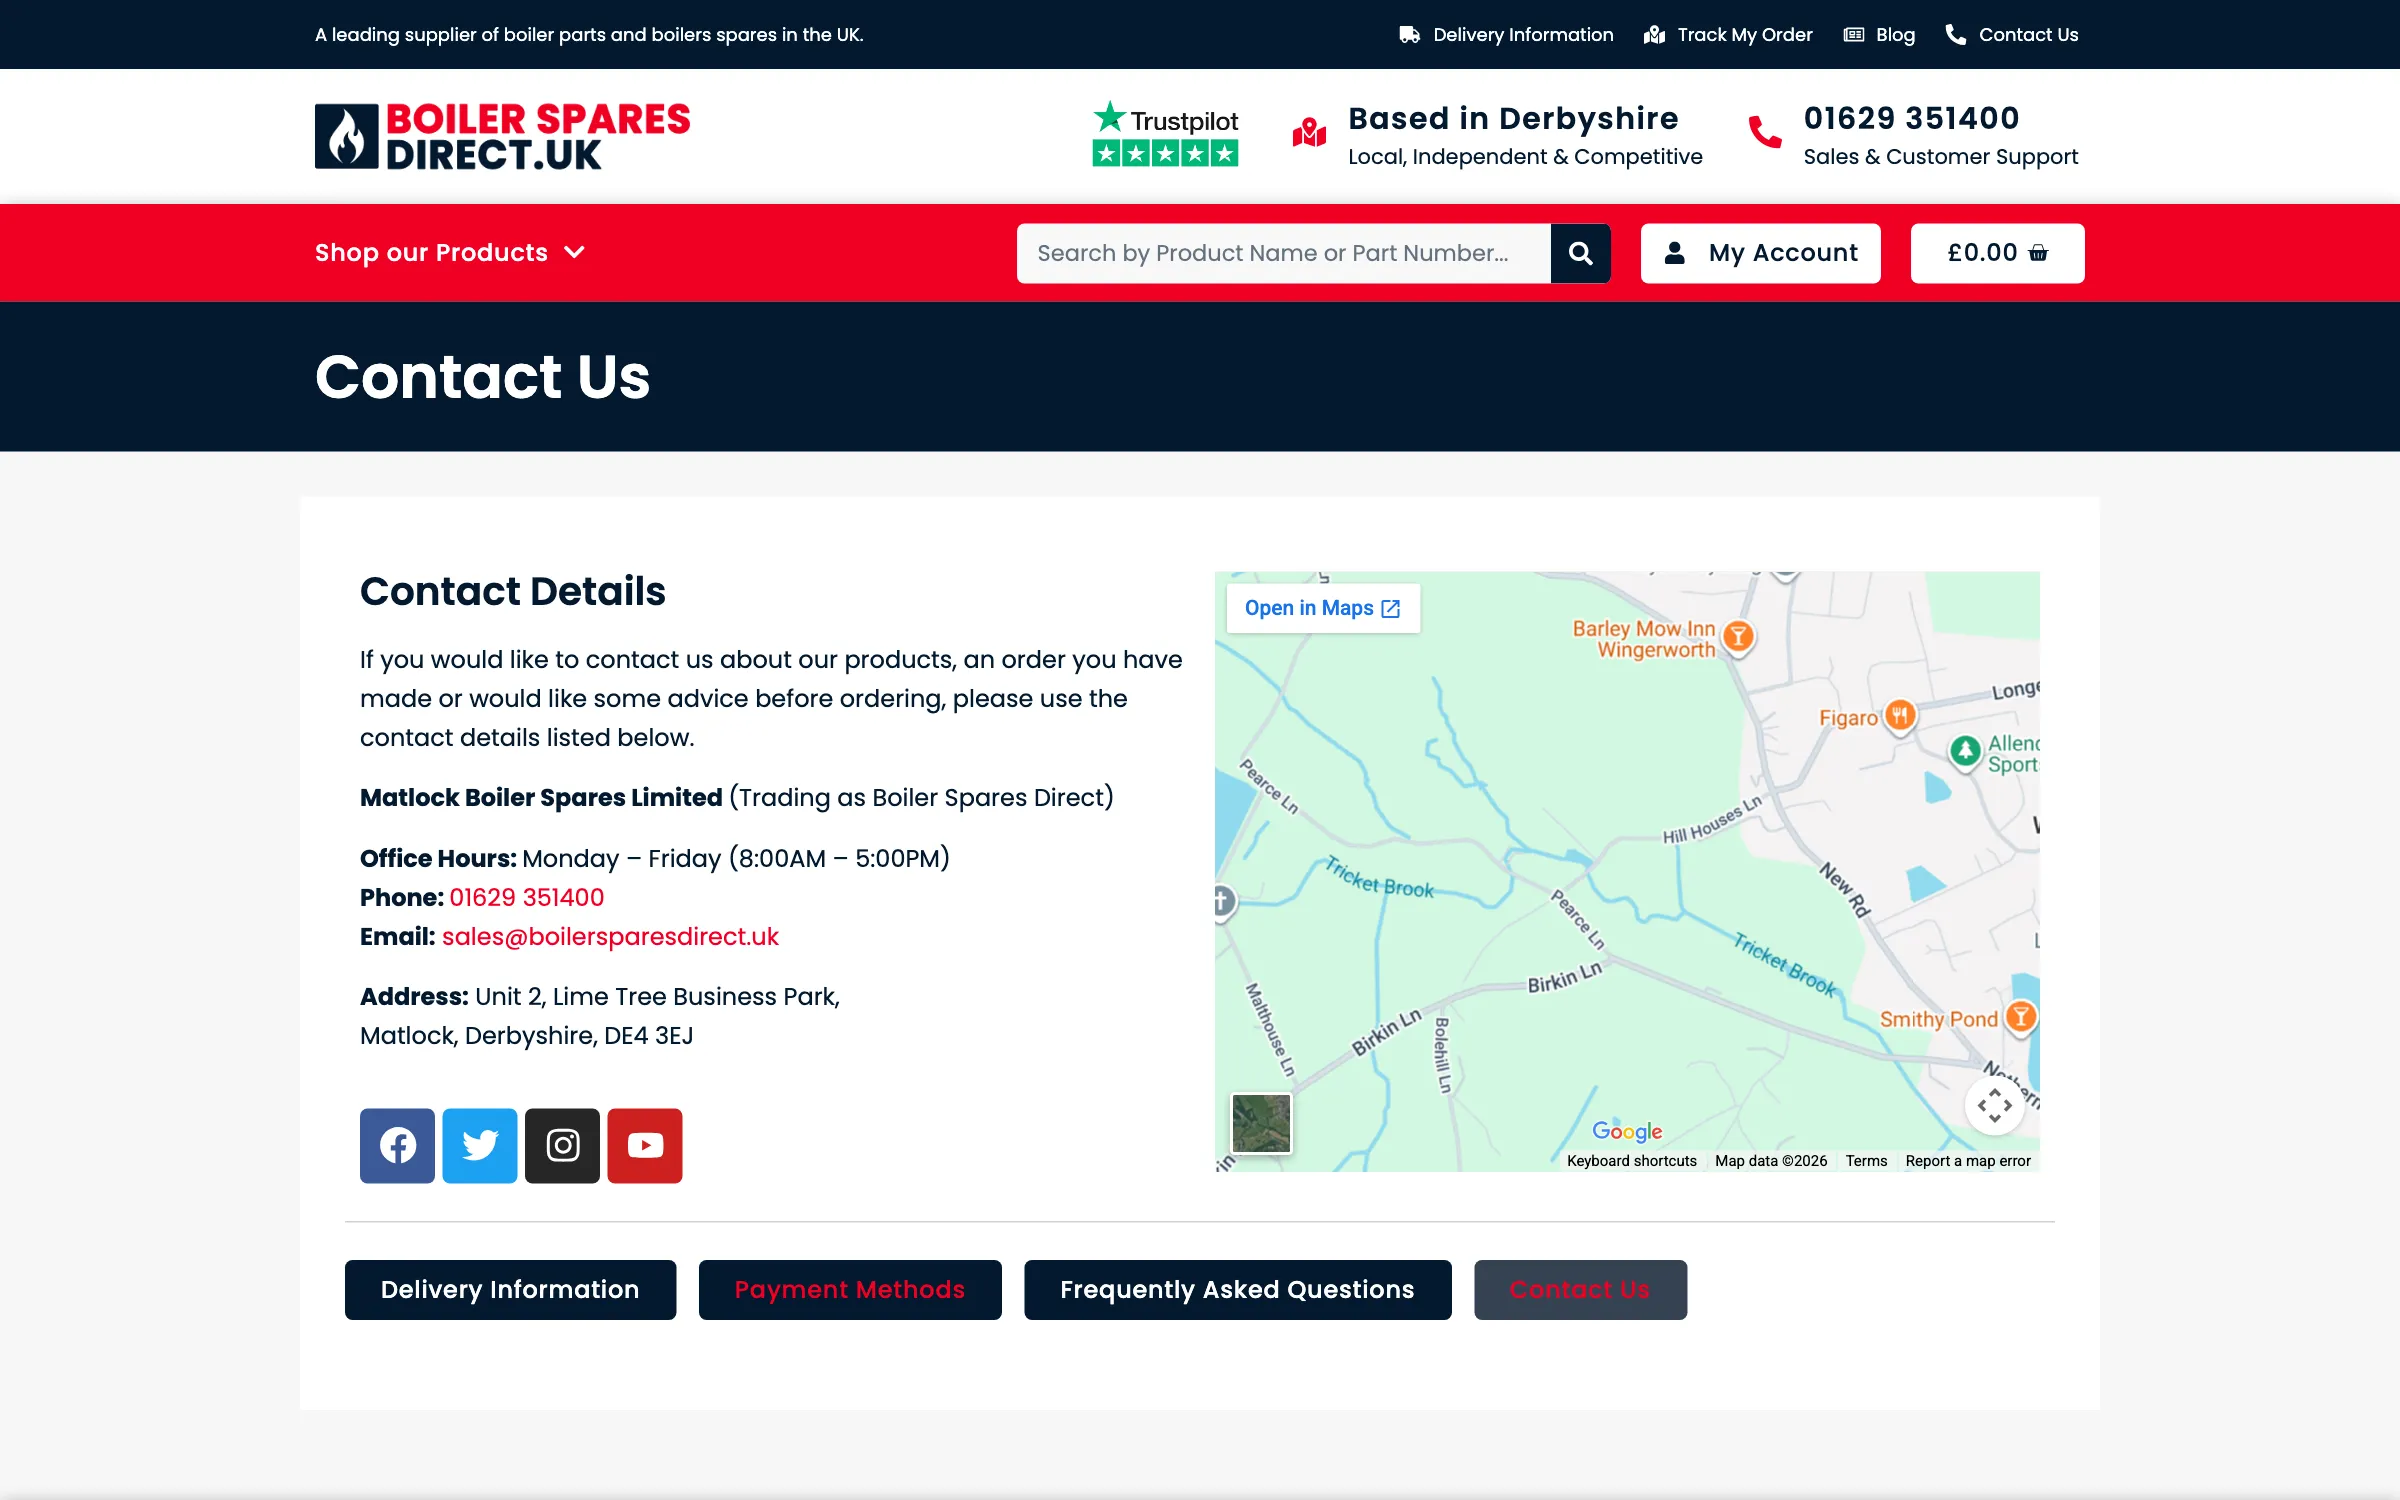Click the Map data ©2026 text
The image size is (2400, 1500).
coord(1771,1161)
